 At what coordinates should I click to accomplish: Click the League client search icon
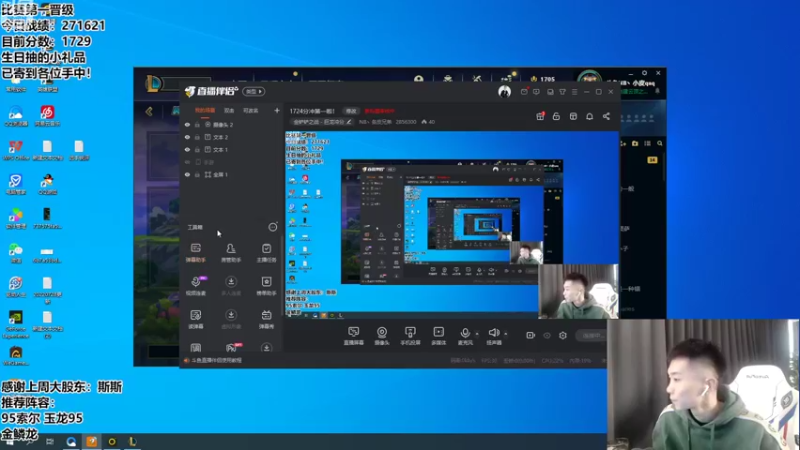point(660,144)
